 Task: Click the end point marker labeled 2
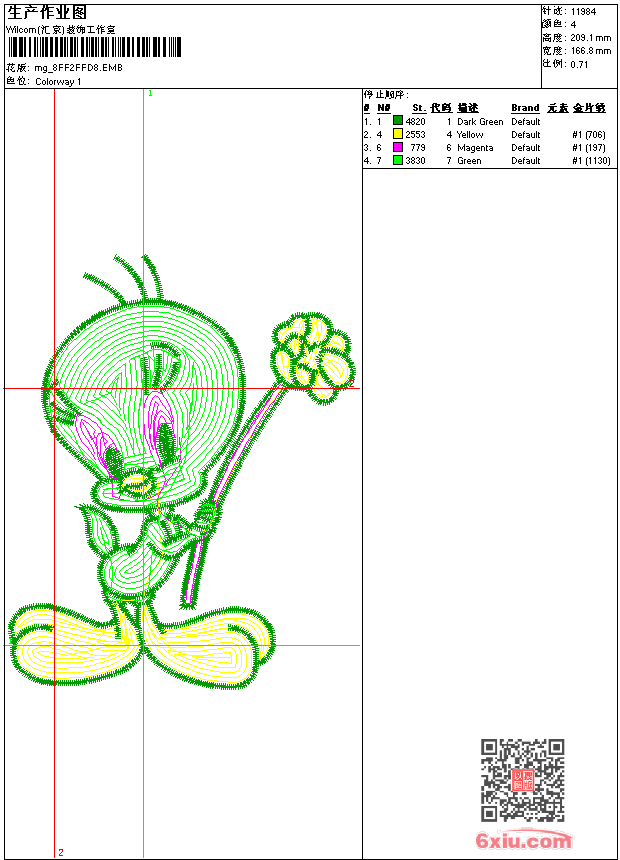click(x=60, y=852)
